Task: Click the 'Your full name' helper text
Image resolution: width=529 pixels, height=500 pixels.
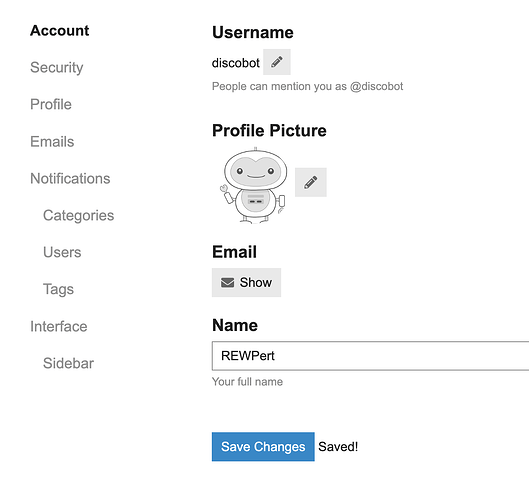Action: coord(247,382)
